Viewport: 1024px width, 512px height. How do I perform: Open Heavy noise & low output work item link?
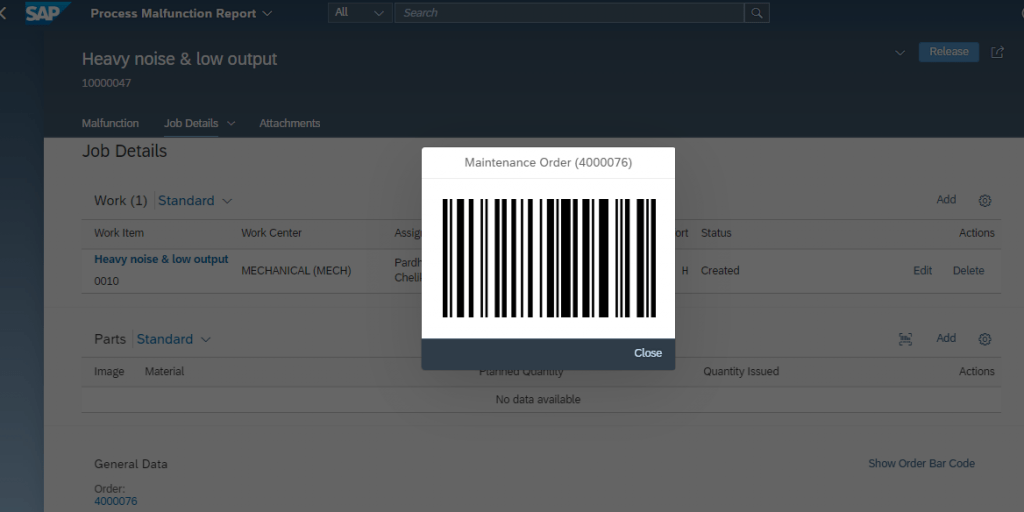point(161,259)
